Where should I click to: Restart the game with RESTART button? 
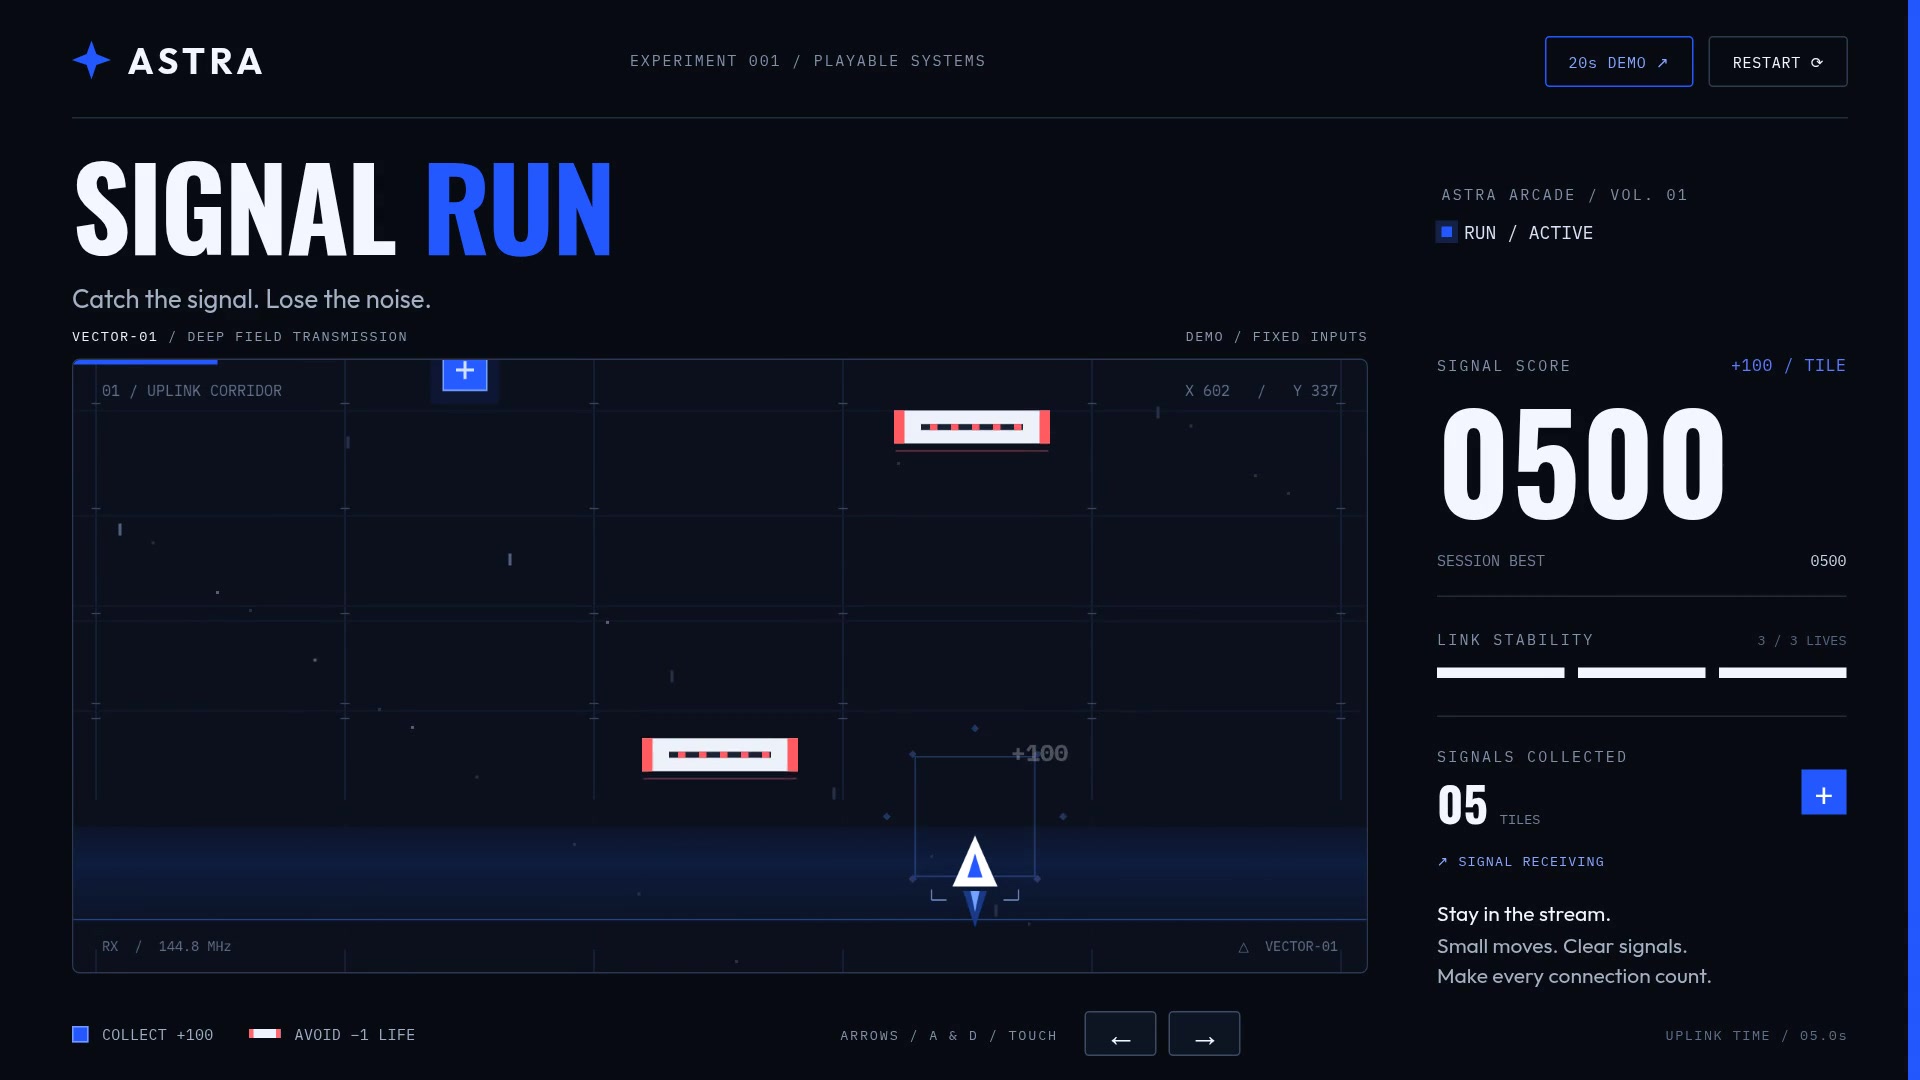pyautogui.click(x=1777, y=62)
